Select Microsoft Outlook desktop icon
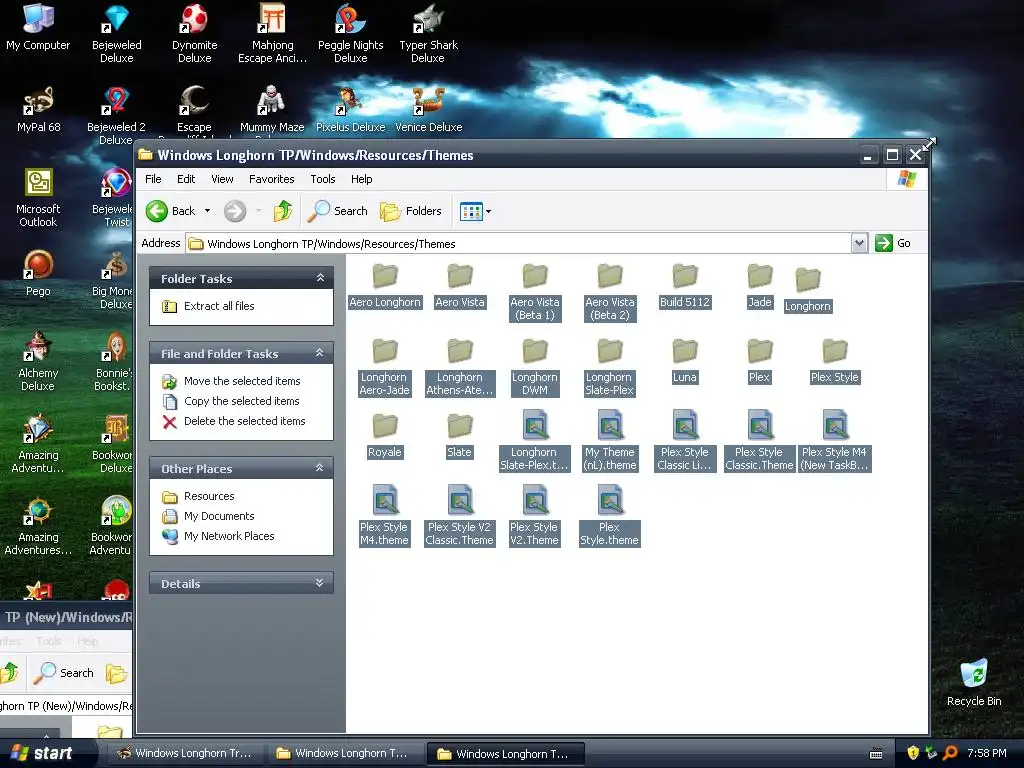 (x=38, y=198)
